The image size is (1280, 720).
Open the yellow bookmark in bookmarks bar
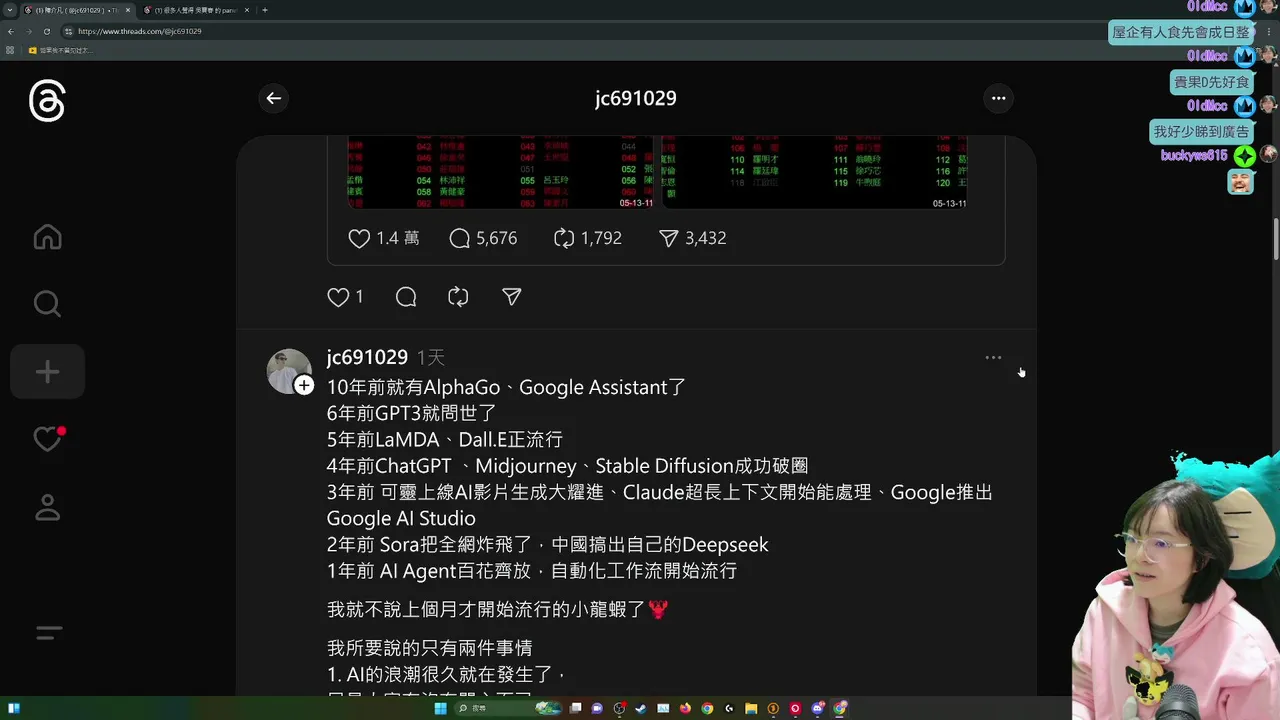click(59, 50)
